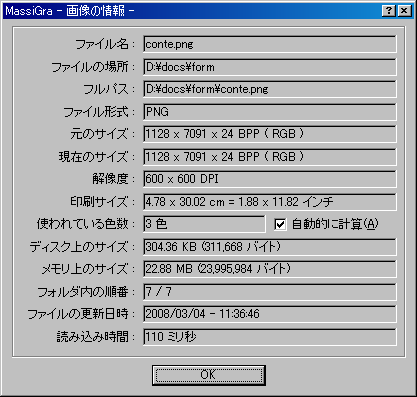The image size is (417, 397).
Task: Click the 解像度 label text
Action: tap(114, 179)
